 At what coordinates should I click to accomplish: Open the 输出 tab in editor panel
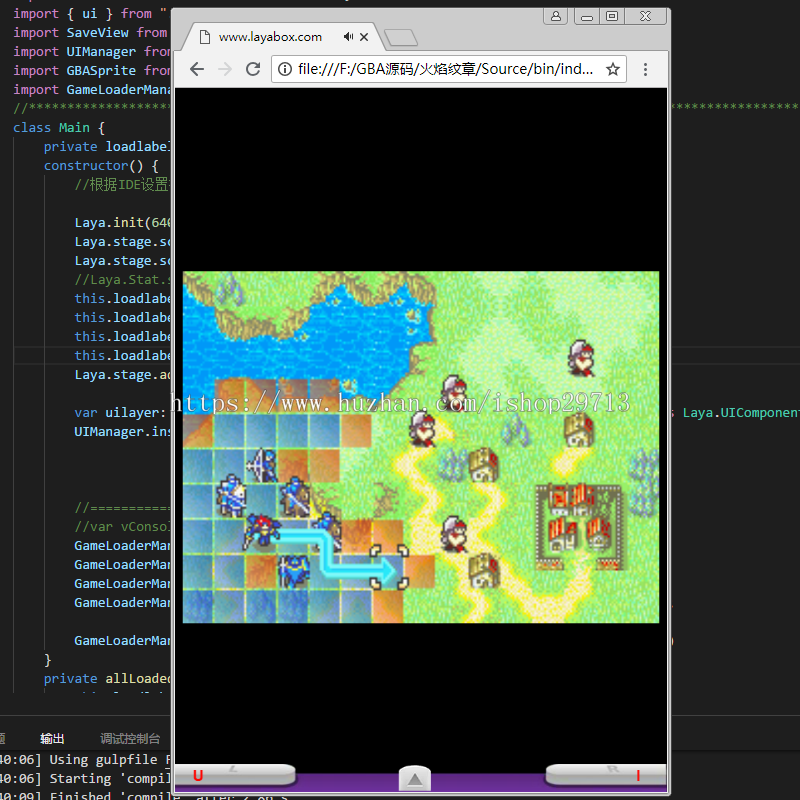coord(52,738)
